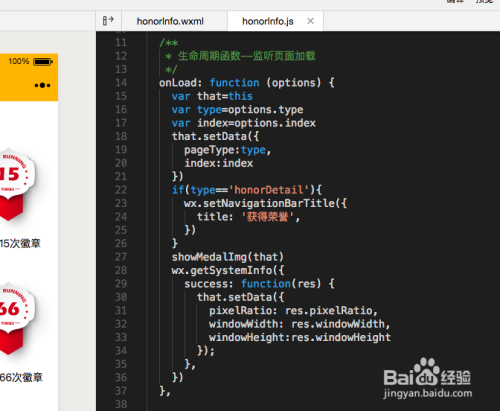Click line number 22 in the gutter

(121, 190)
